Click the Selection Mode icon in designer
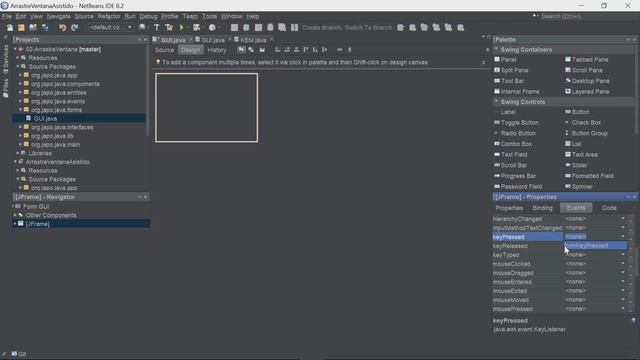The width and height of the screenshot is (640, 360). [242, 50]
